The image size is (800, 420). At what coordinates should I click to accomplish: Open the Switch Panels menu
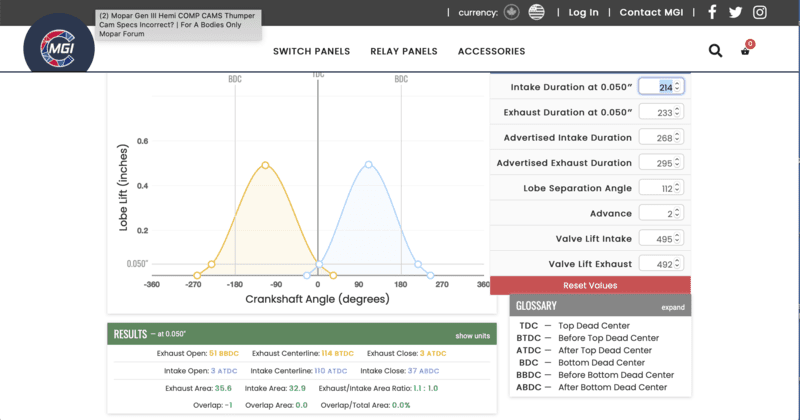click(311, 51)
